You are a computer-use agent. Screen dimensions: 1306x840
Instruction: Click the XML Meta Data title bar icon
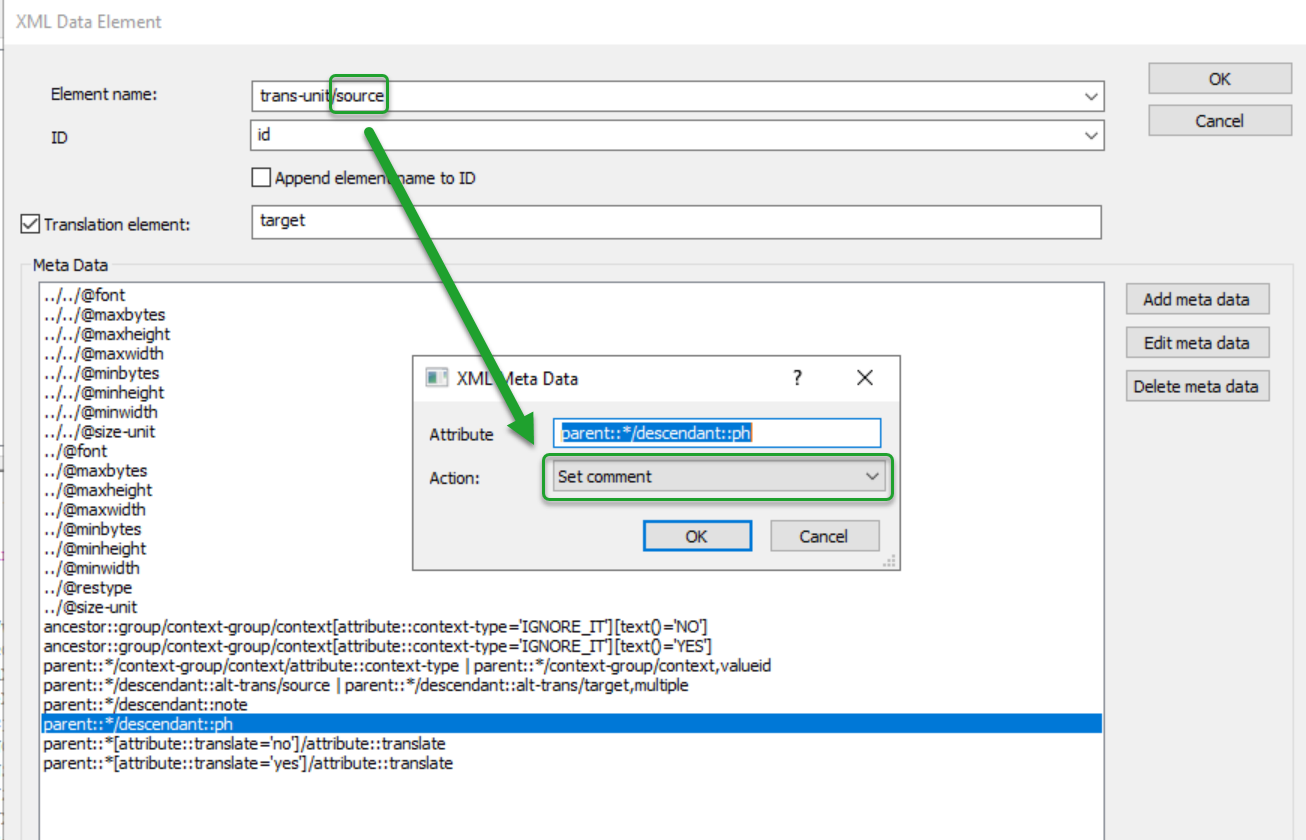click(x=435, y=378)
